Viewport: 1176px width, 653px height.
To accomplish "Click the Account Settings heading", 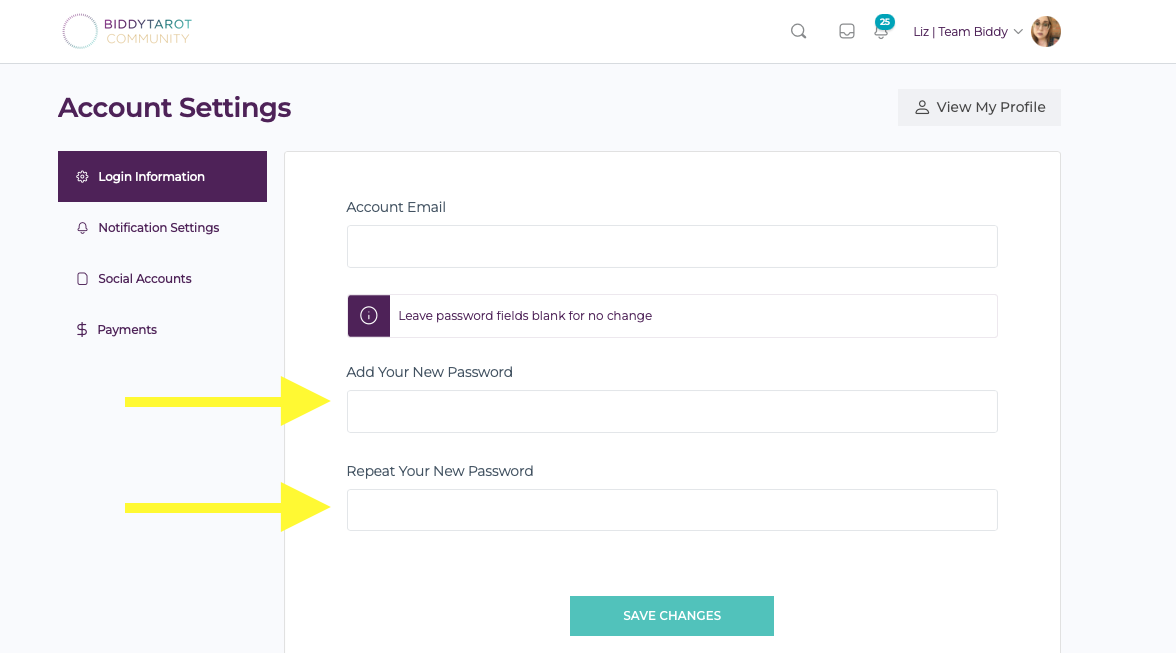I will [x=175, y=107].
